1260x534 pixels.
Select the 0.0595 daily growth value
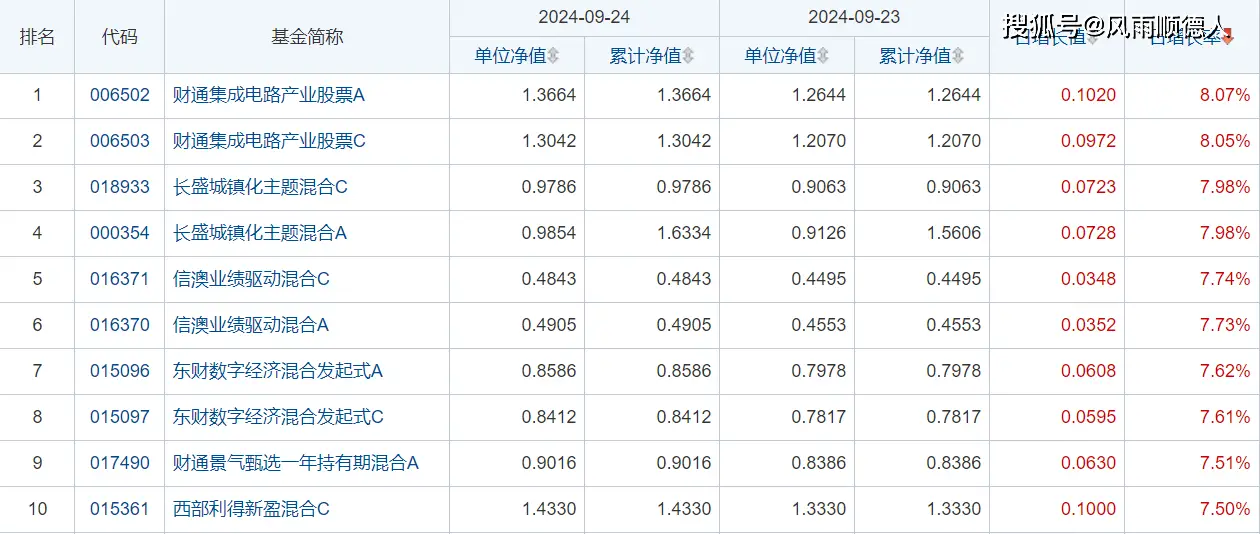[1089, 417]
